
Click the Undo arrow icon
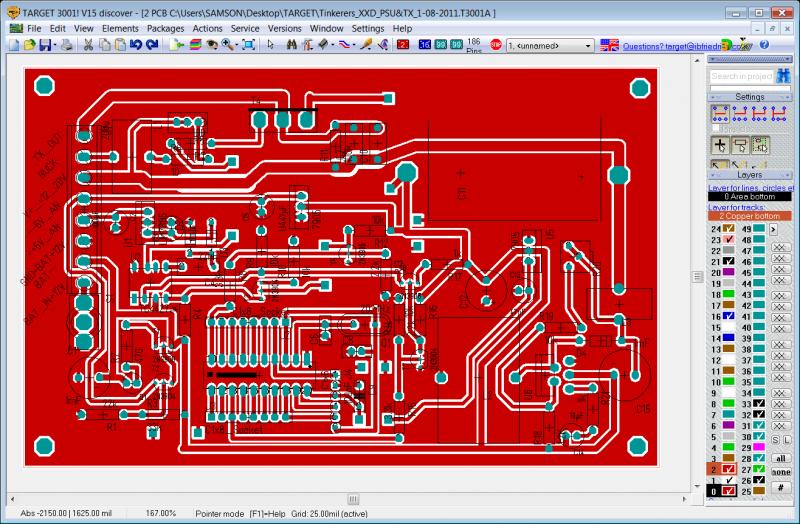[137, 45]
